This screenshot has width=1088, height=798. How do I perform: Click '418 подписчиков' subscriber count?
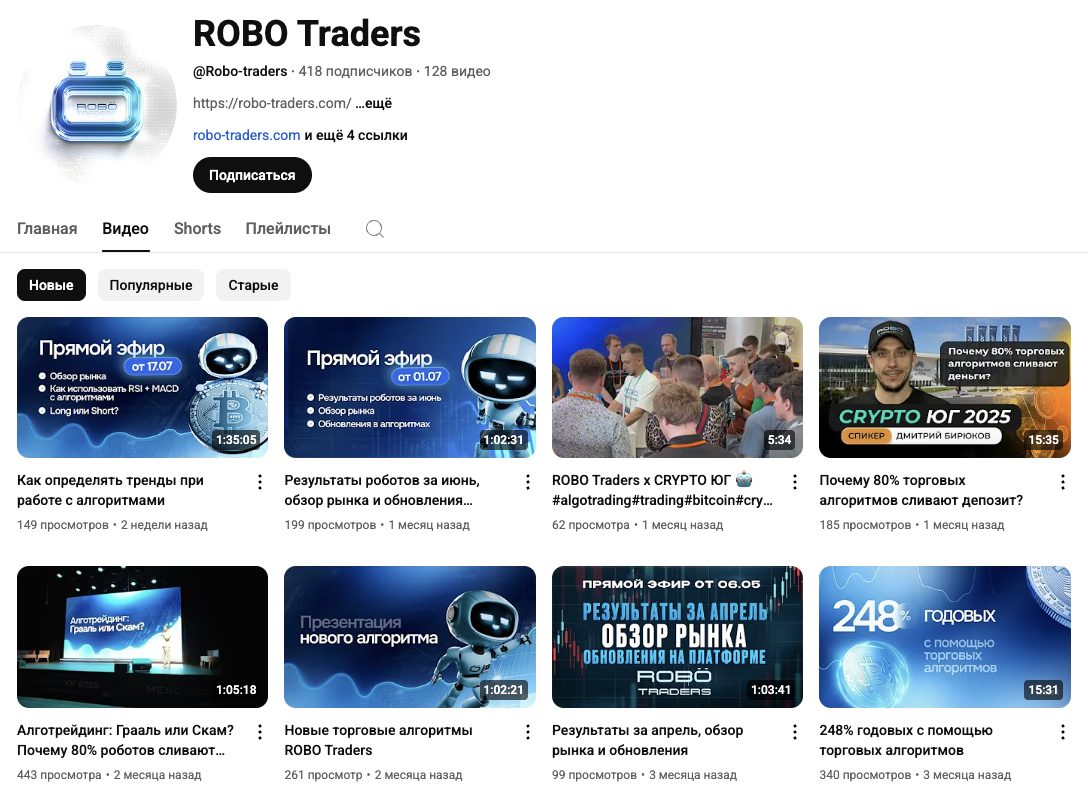(x=355, y=71)
